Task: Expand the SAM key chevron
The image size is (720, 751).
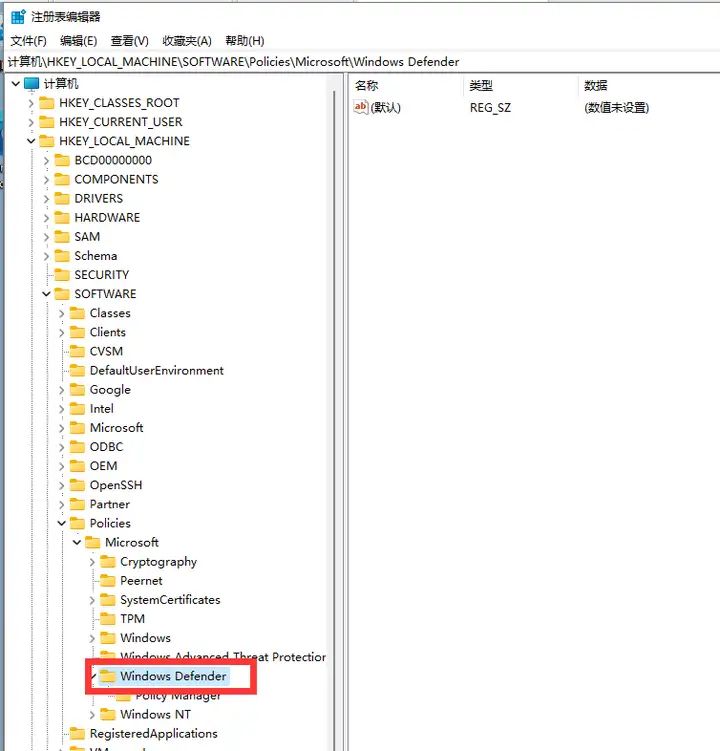Action: 46,237
